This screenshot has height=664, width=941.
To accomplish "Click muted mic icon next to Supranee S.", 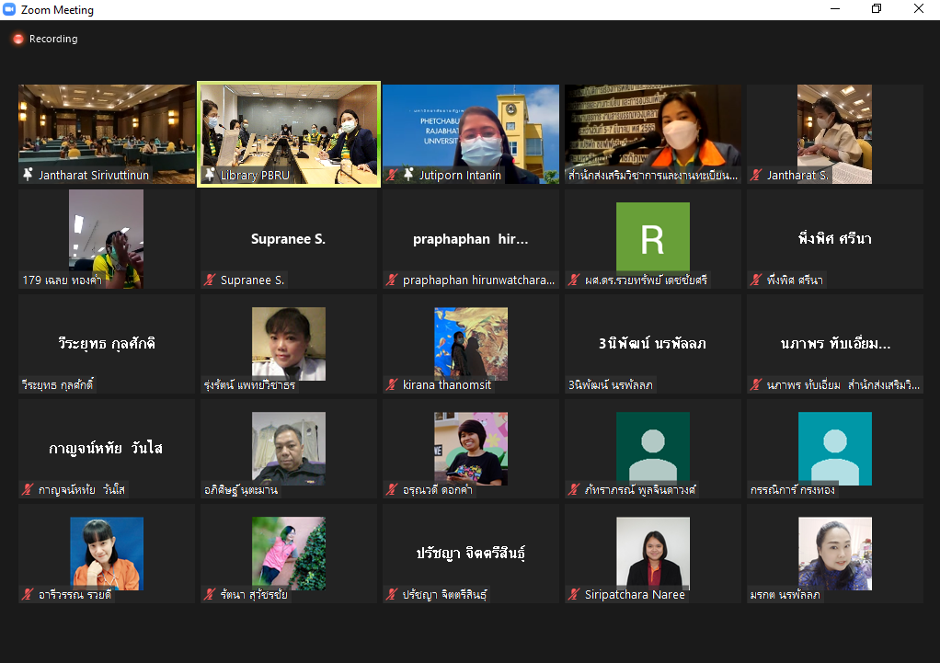I will (x=210, y=280).
